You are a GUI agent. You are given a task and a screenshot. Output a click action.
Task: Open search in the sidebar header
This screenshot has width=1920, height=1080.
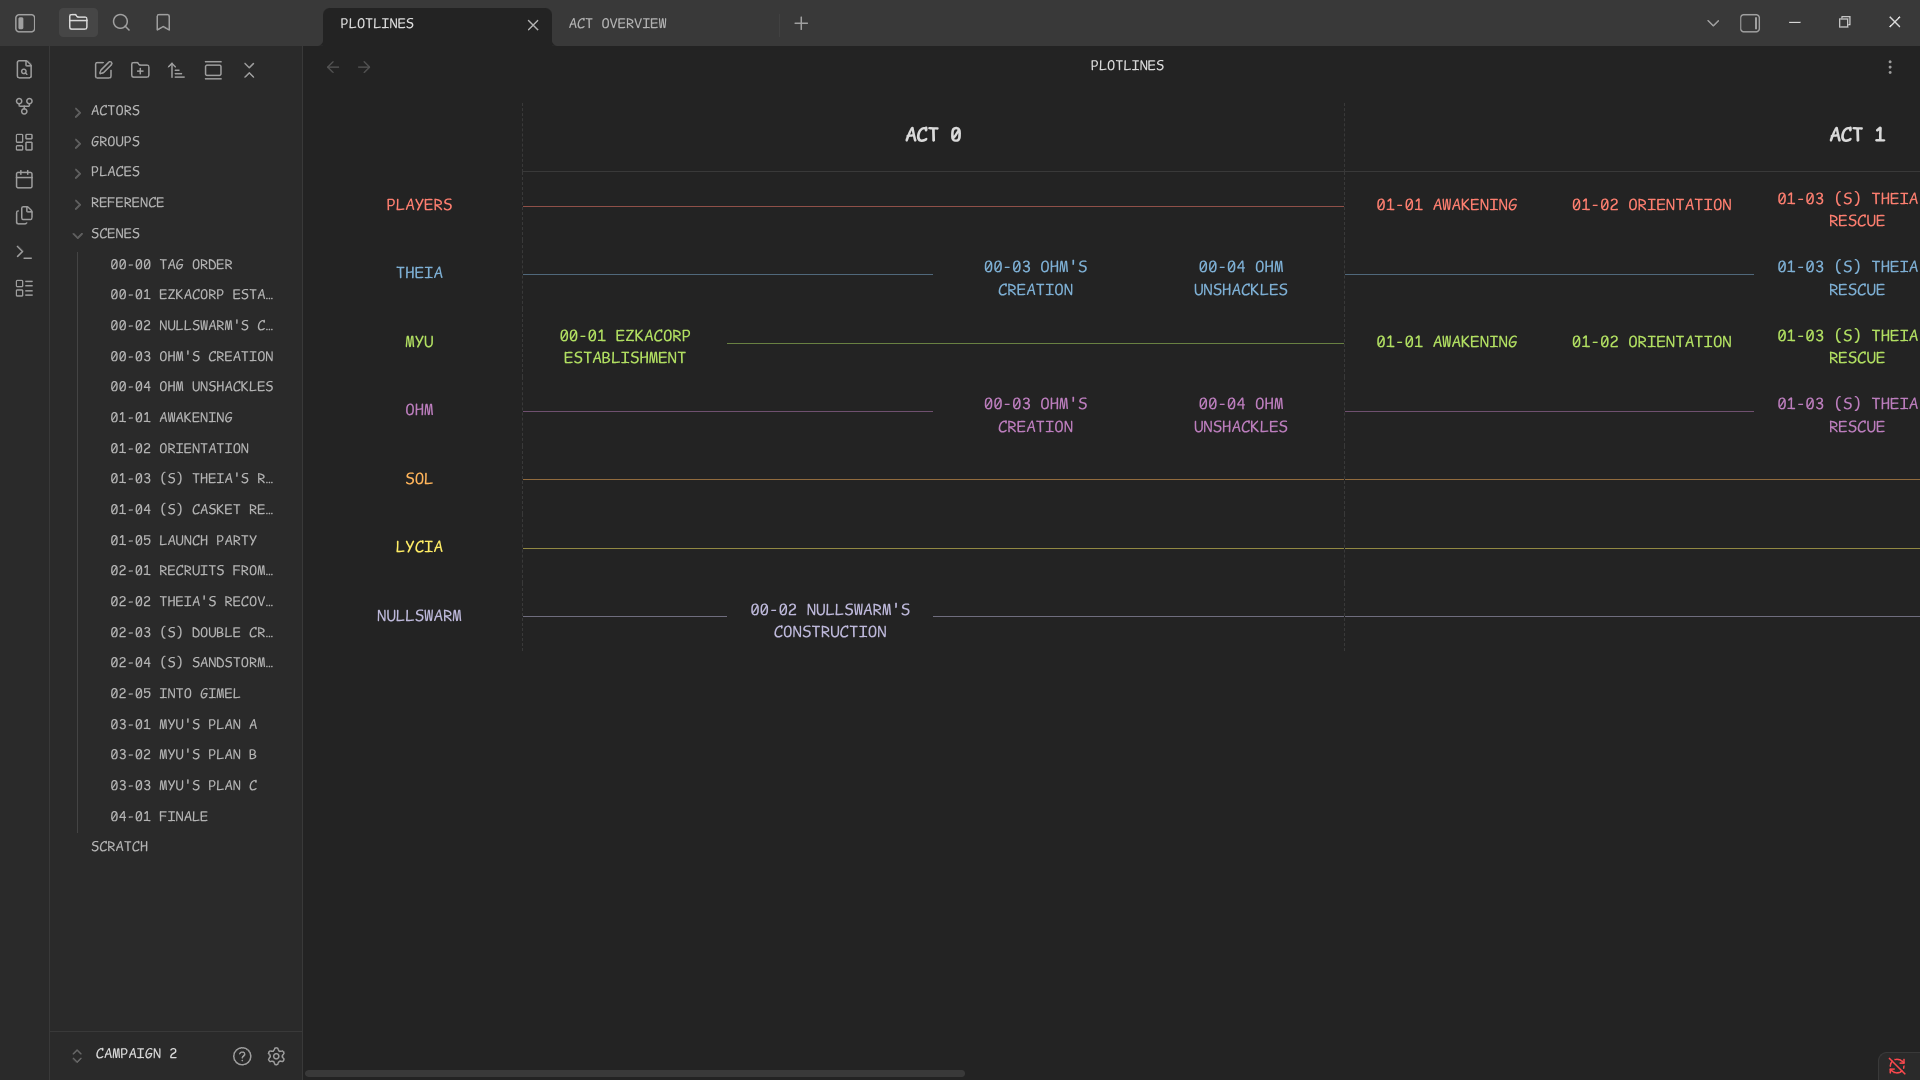121,22
